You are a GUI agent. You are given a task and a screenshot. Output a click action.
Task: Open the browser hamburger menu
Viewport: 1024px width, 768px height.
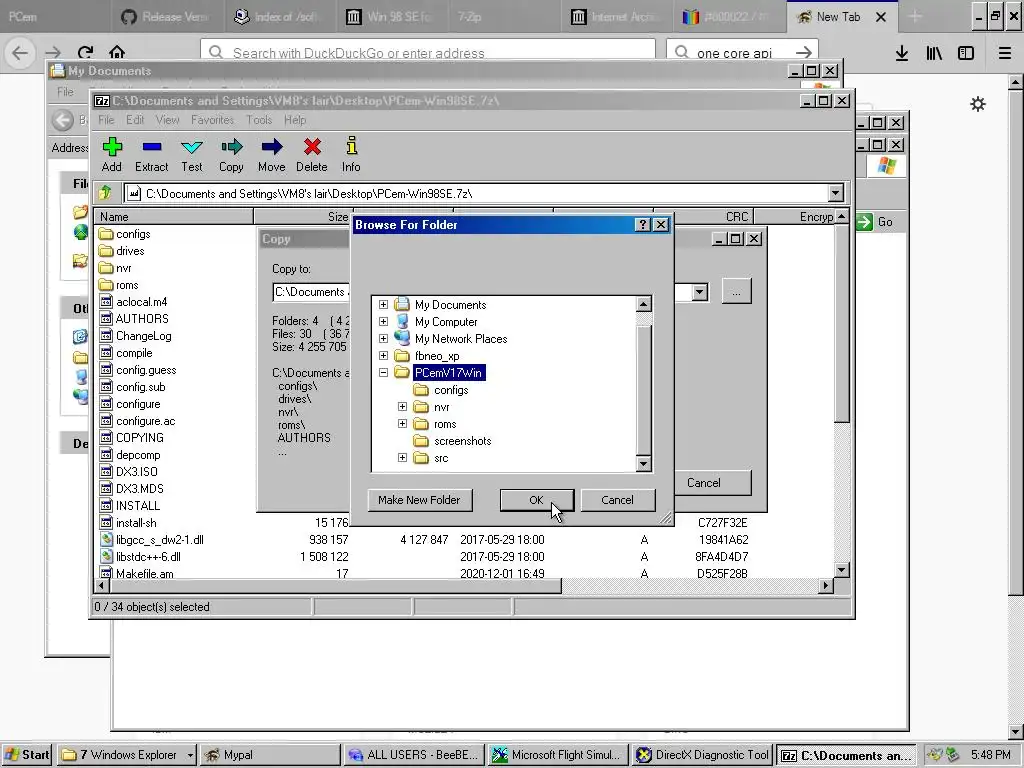1004,53
